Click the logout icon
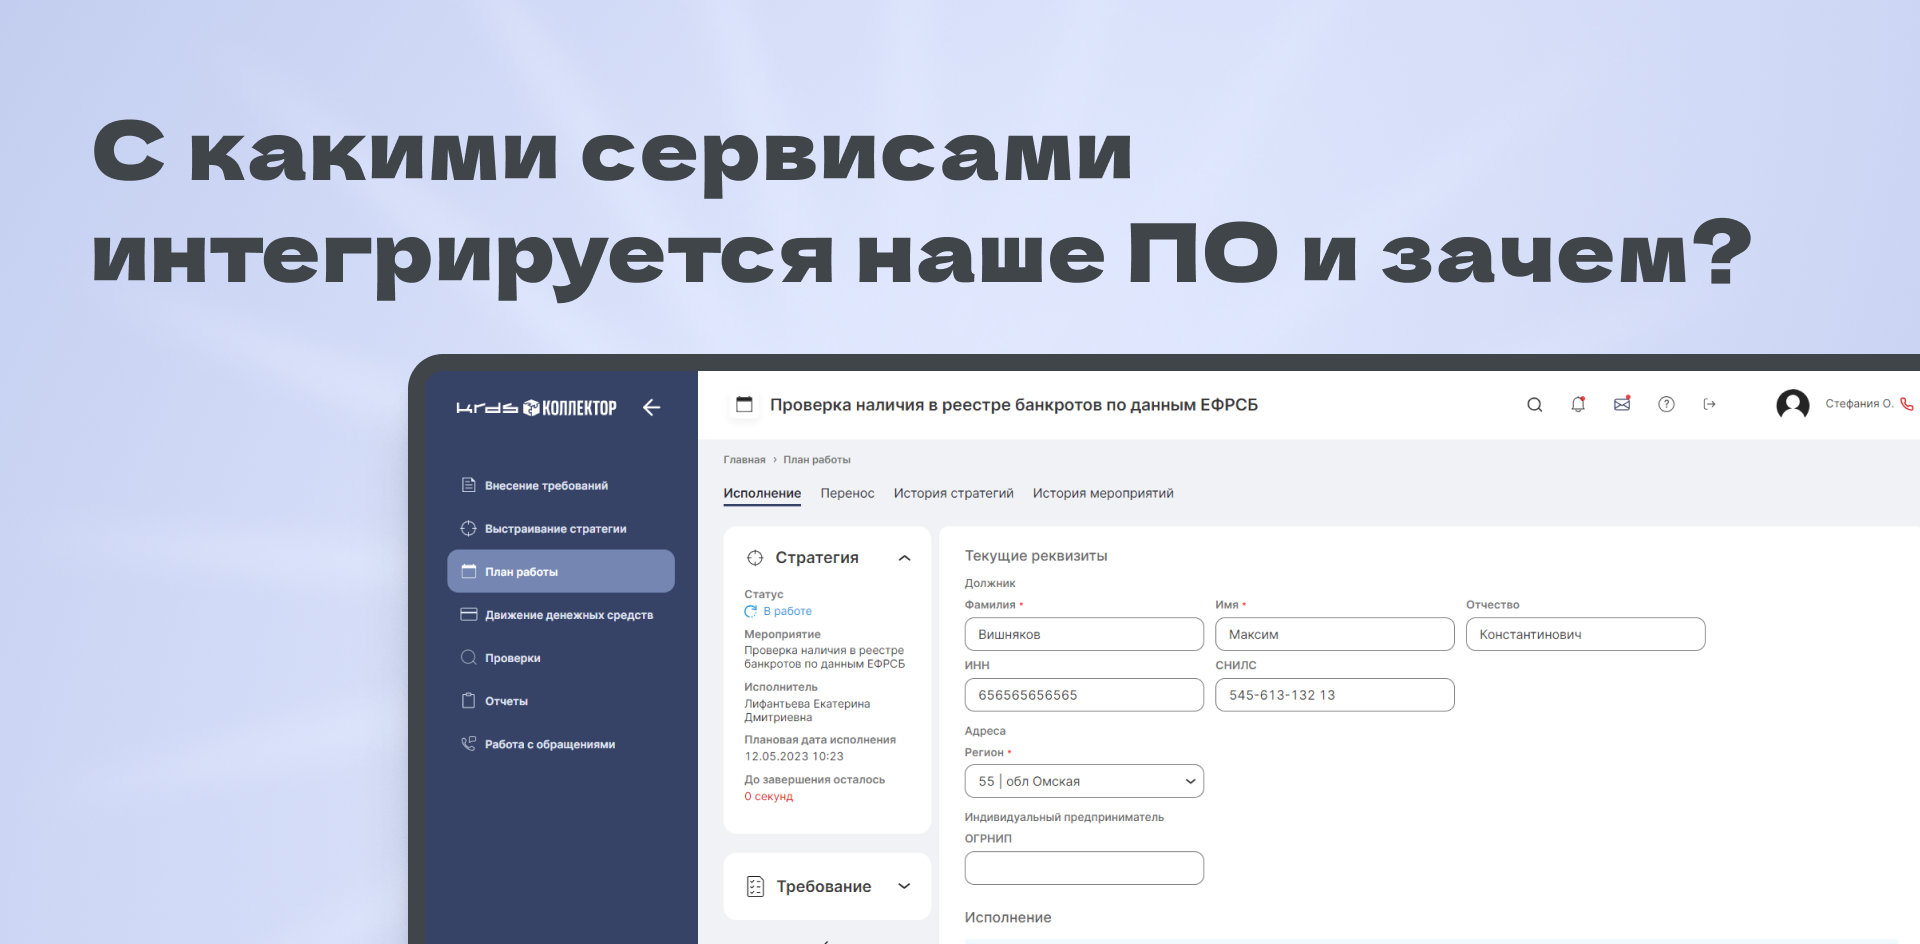This screenshot has height=944, width=1920. click(1710, 404)
